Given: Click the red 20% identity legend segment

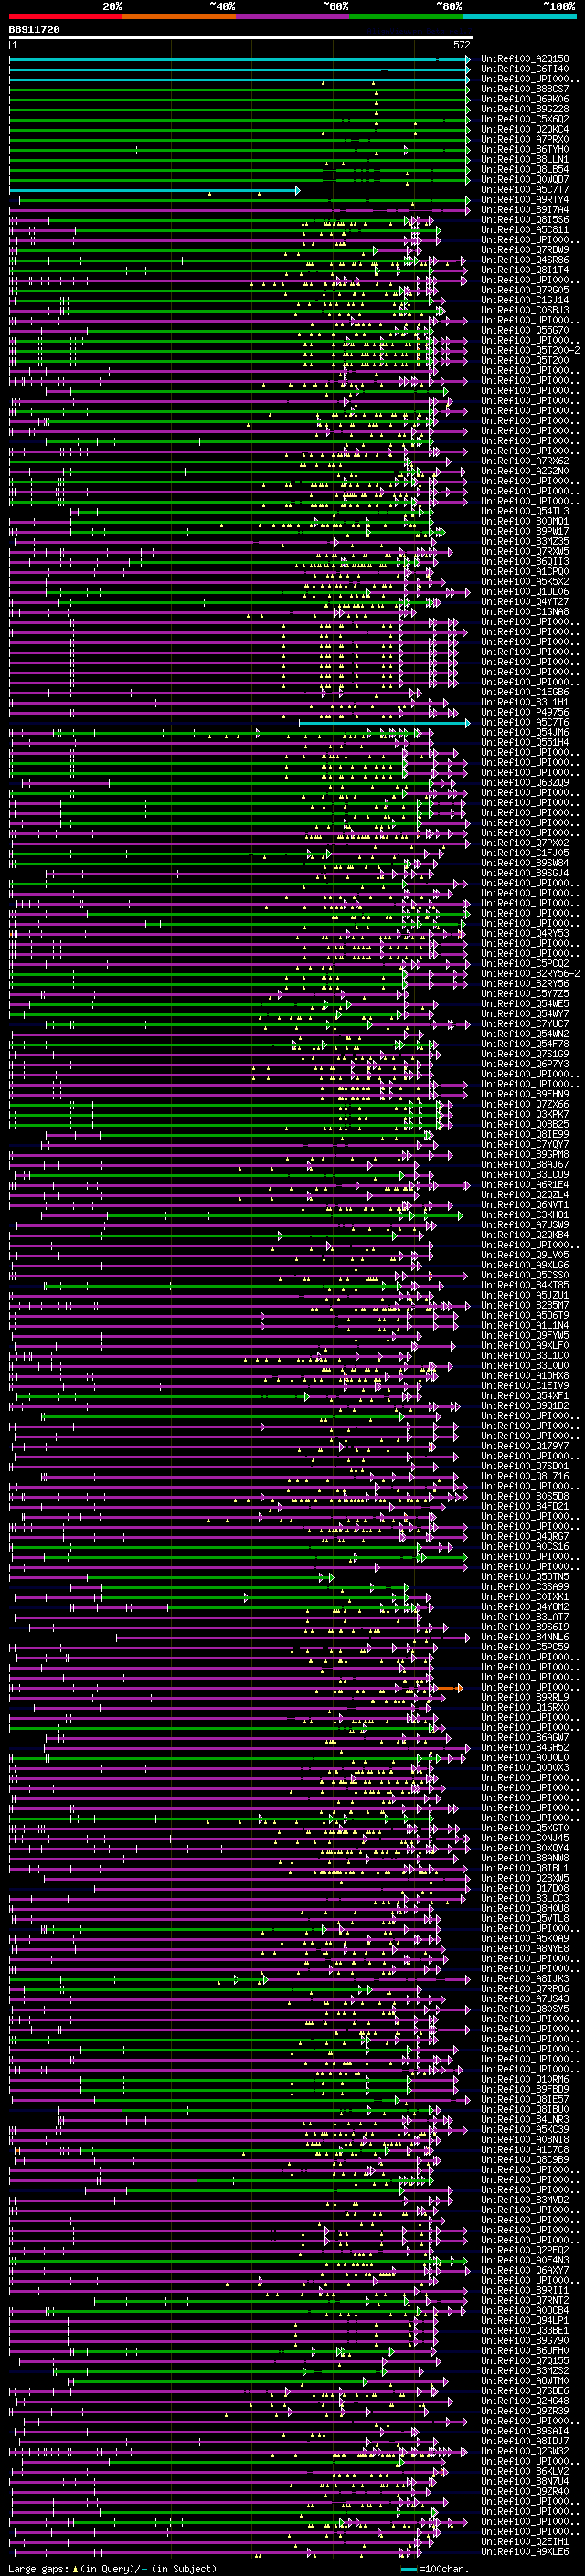Looking at the screenshot, I should [x=66, y=16].
